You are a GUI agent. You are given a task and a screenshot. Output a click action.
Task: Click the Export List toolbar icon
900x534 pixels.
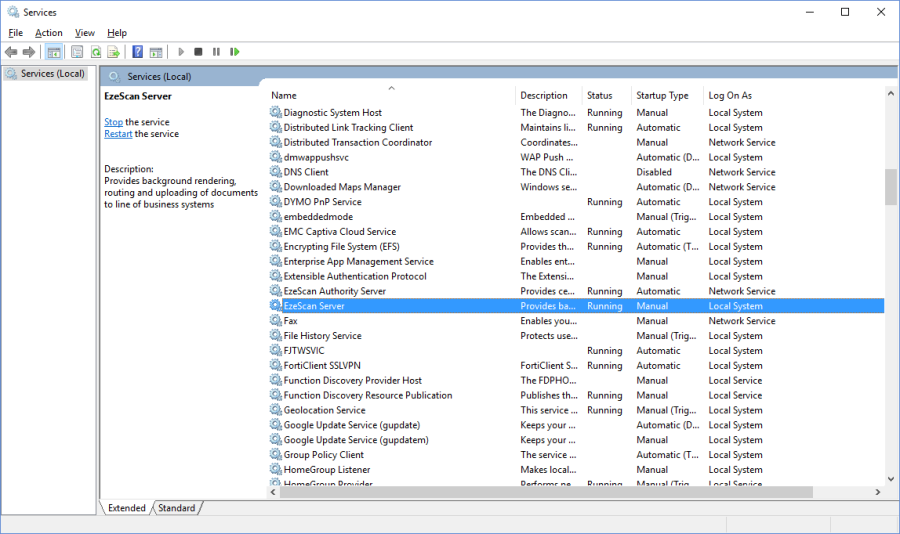pyautogui.click(x=114, y=52)
